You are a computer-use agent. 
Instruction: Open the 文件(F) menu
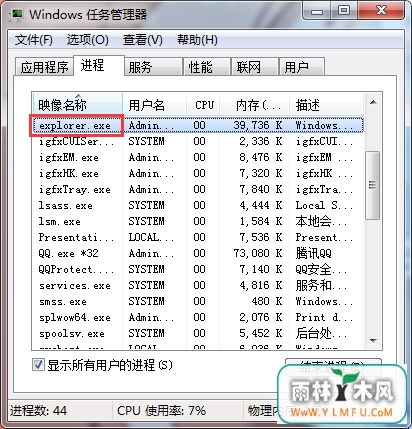tap(34, 40)
